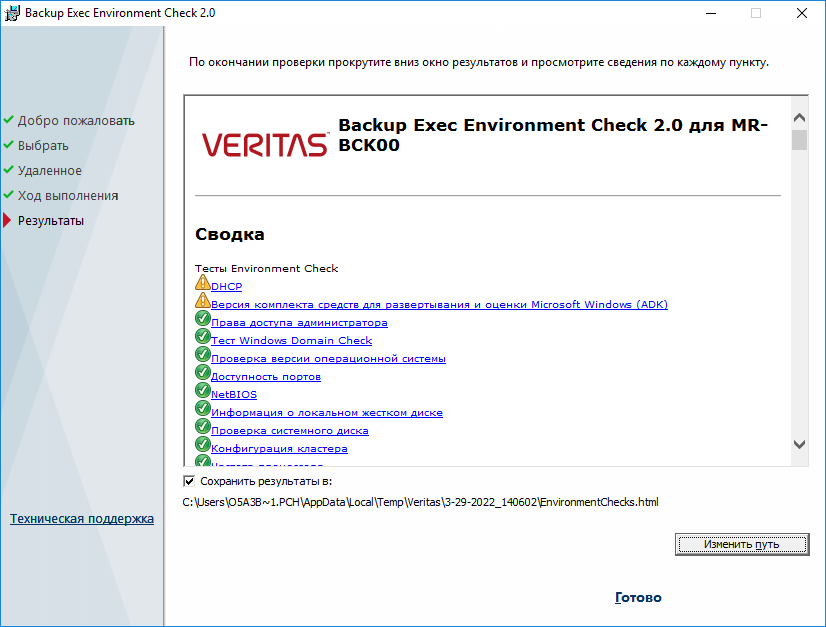Open the NetBIOS result link
This screenshot has height=627, width=826.
(234, 395)
